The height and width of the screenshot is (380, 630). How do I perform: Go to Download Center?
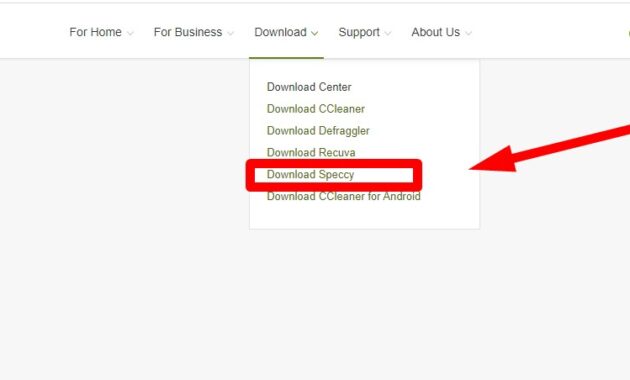309,87
